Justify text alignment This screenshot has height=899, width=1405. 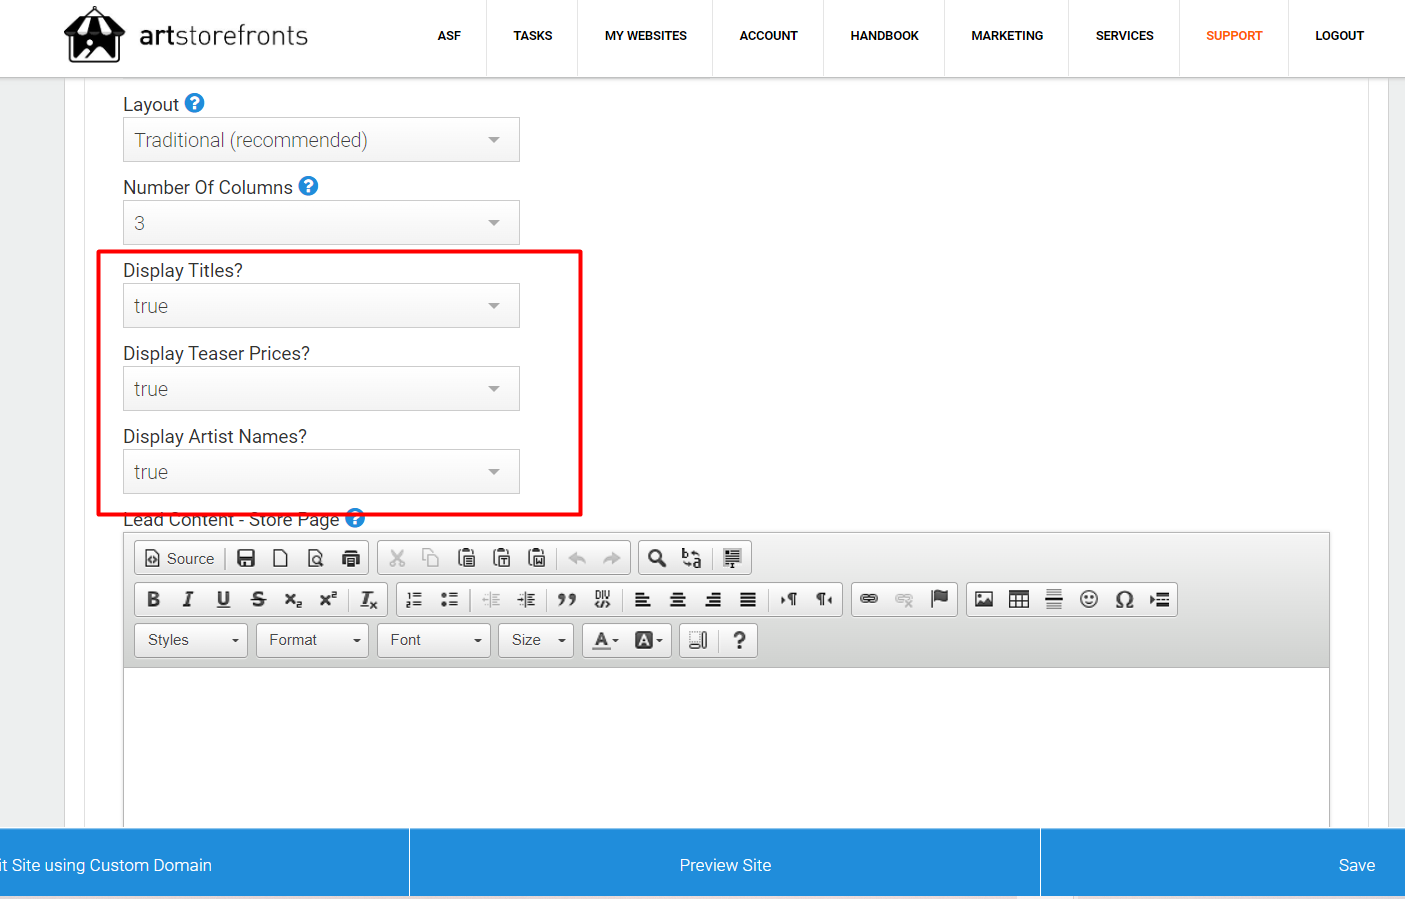pyautogui.click(x=748, y=599)
